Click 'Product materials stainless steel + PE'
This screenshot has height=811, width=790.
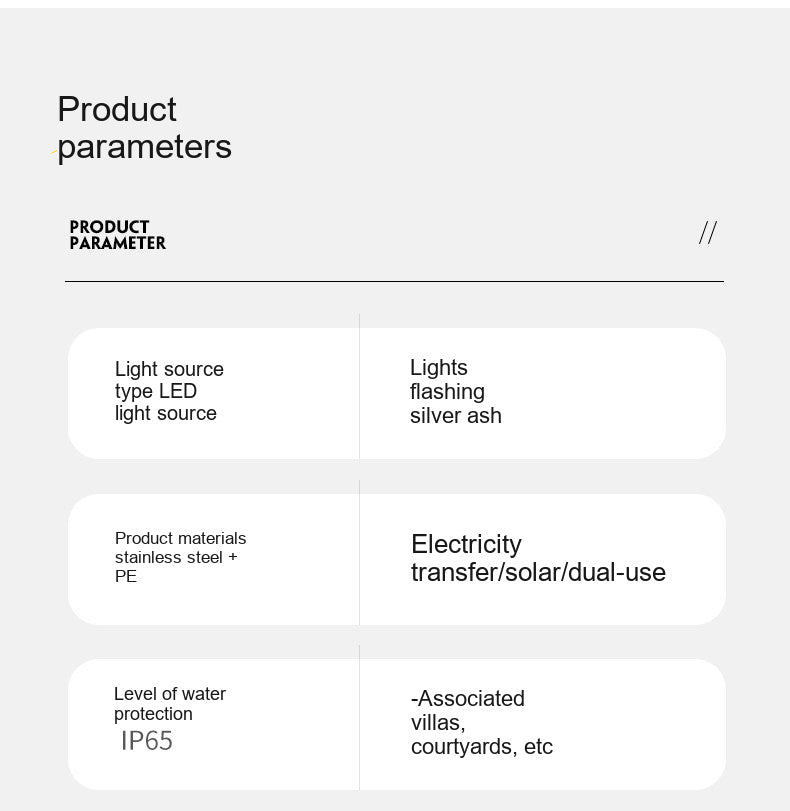[180, 557]
